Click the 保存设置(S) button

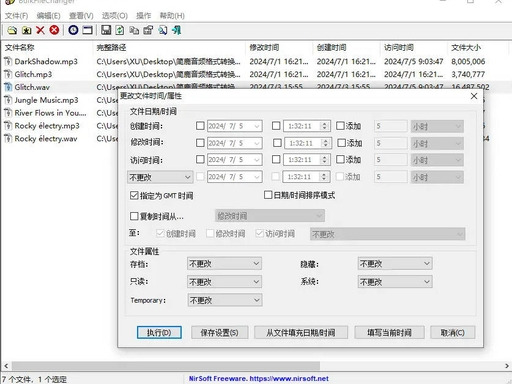tap(220, 332)
